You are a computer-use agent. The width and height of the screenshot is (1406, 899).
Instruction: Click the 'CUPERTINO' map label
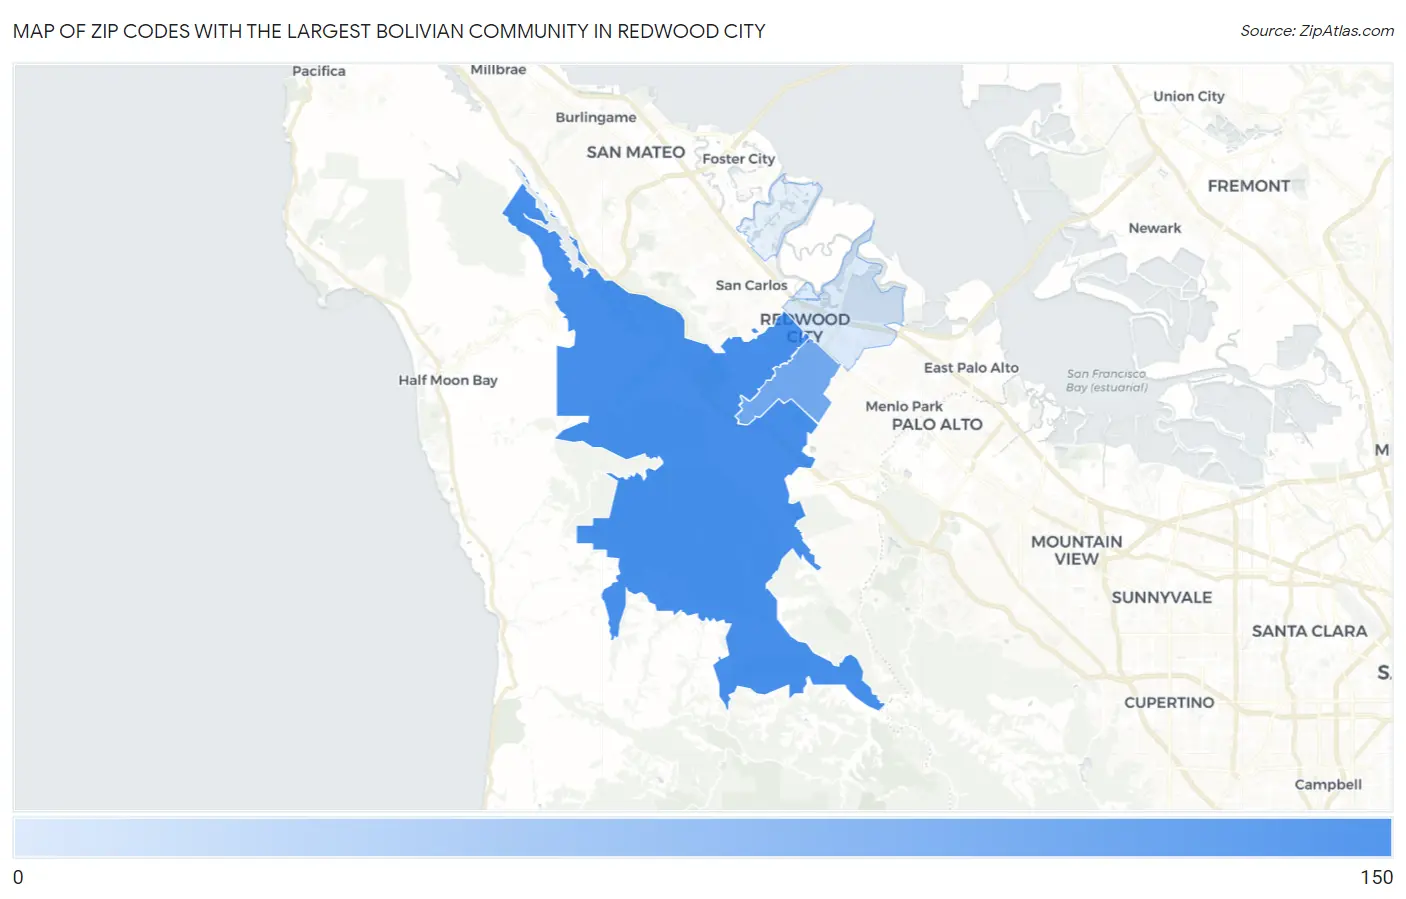click(1169, 703)
